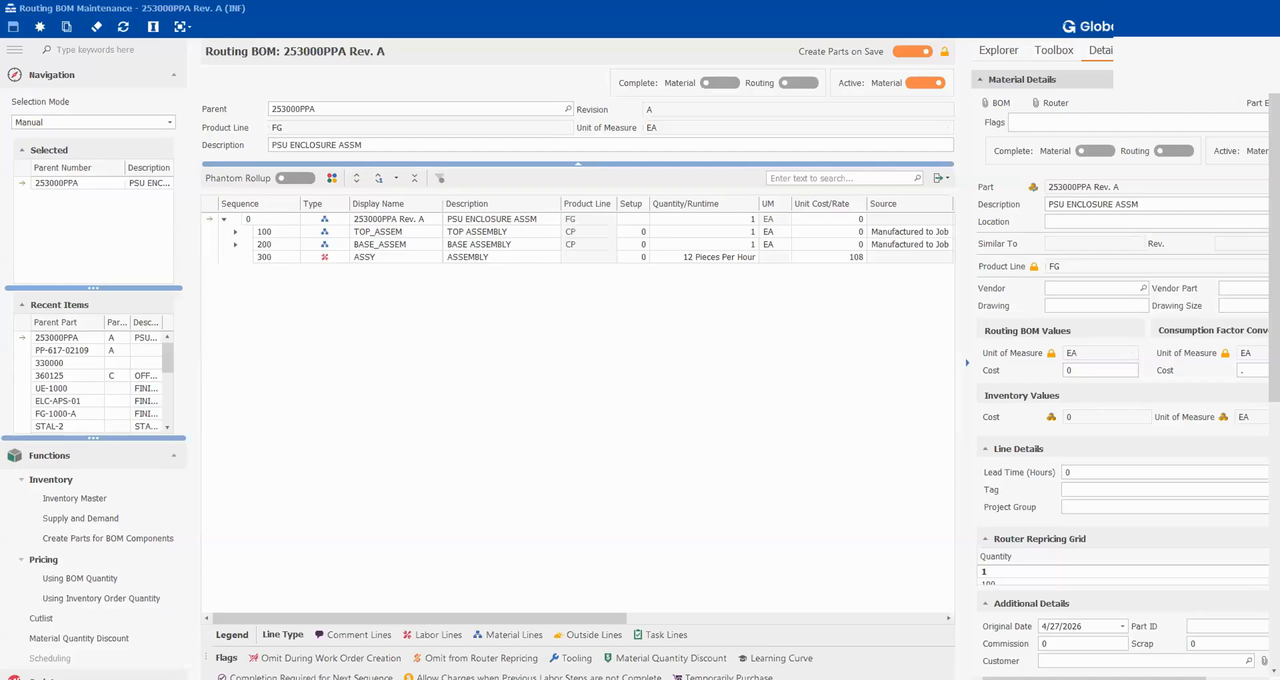Switch to the Details tab

[x=1100, y=50]
